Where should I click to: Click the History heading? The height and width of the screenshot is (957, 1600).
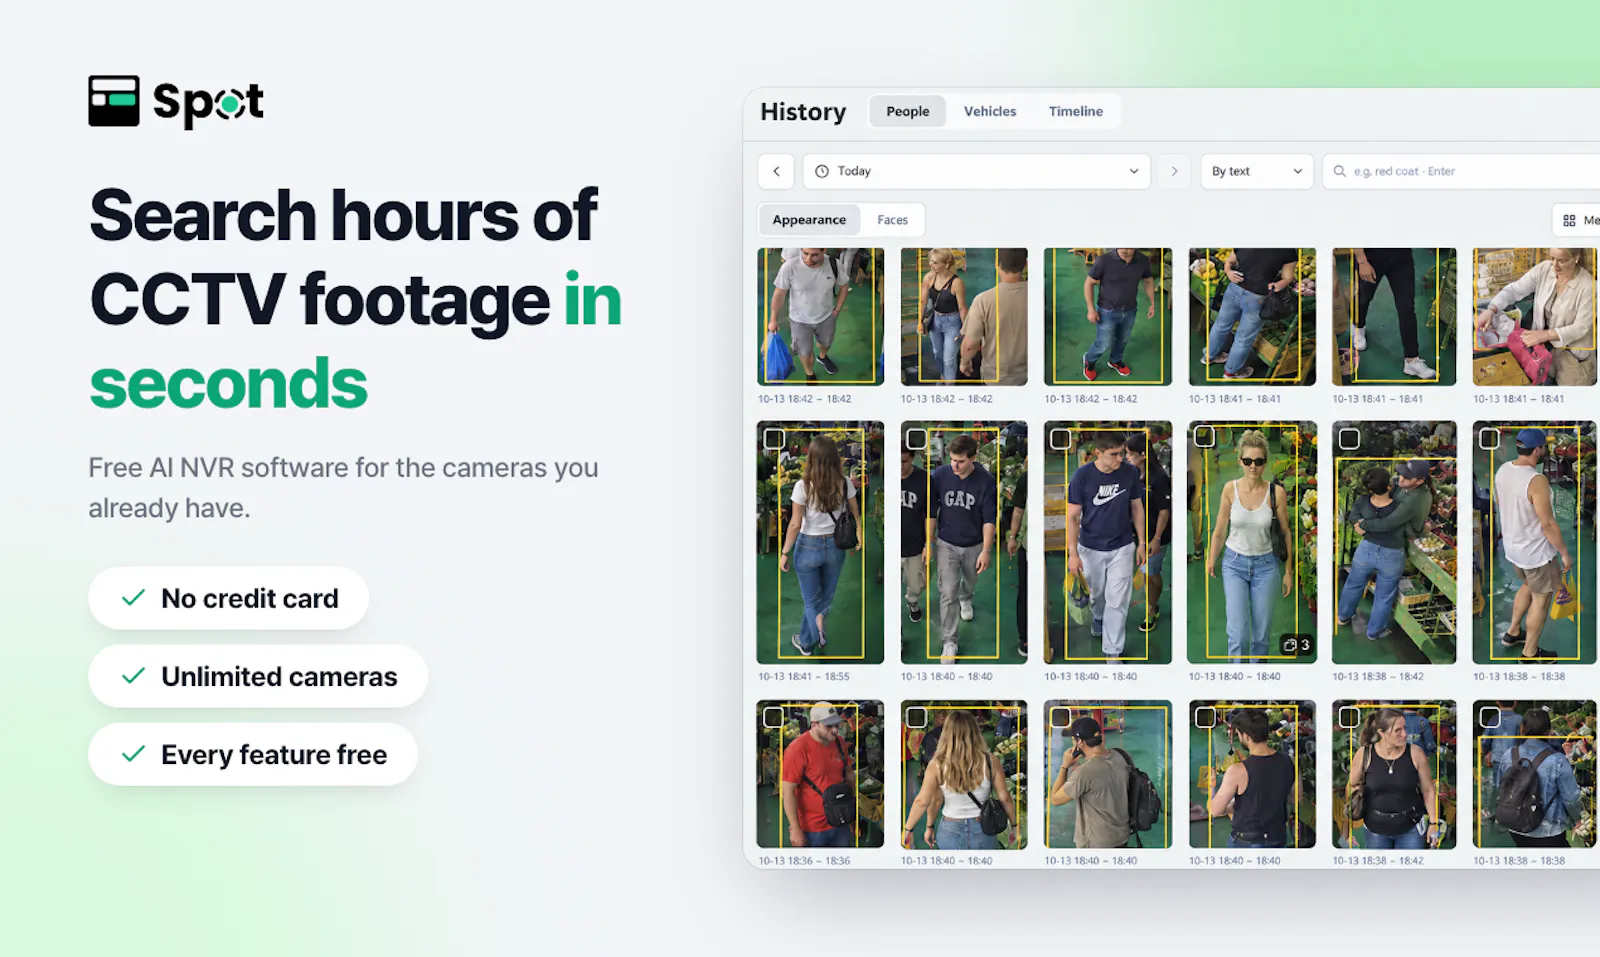(803, 112)
